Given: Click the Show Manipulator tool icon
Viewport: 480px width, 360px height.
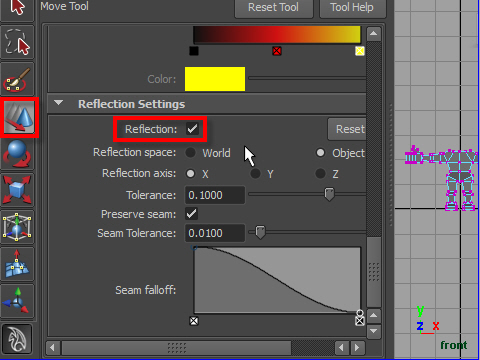Looking at the screenshot, I should point(17,301).
